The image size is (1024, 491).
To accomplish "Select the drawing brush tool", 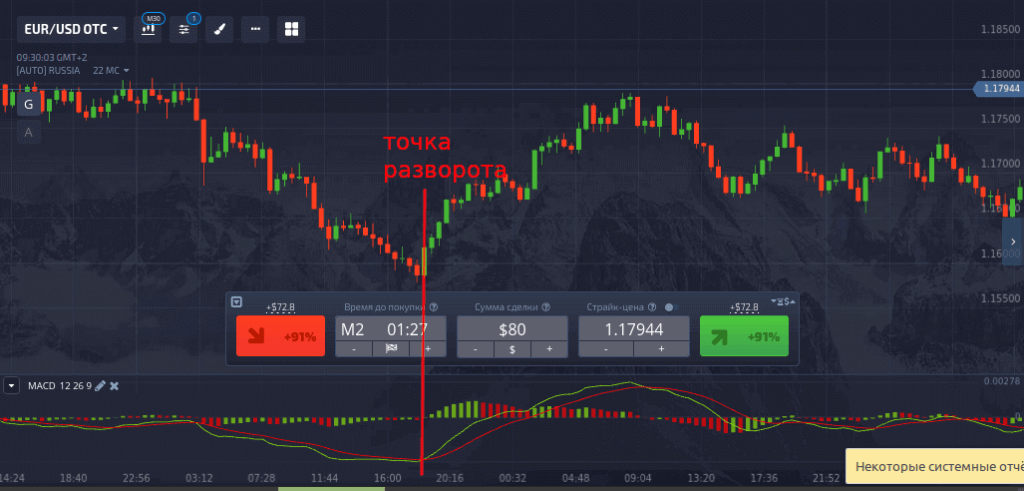I will (219, 29).
